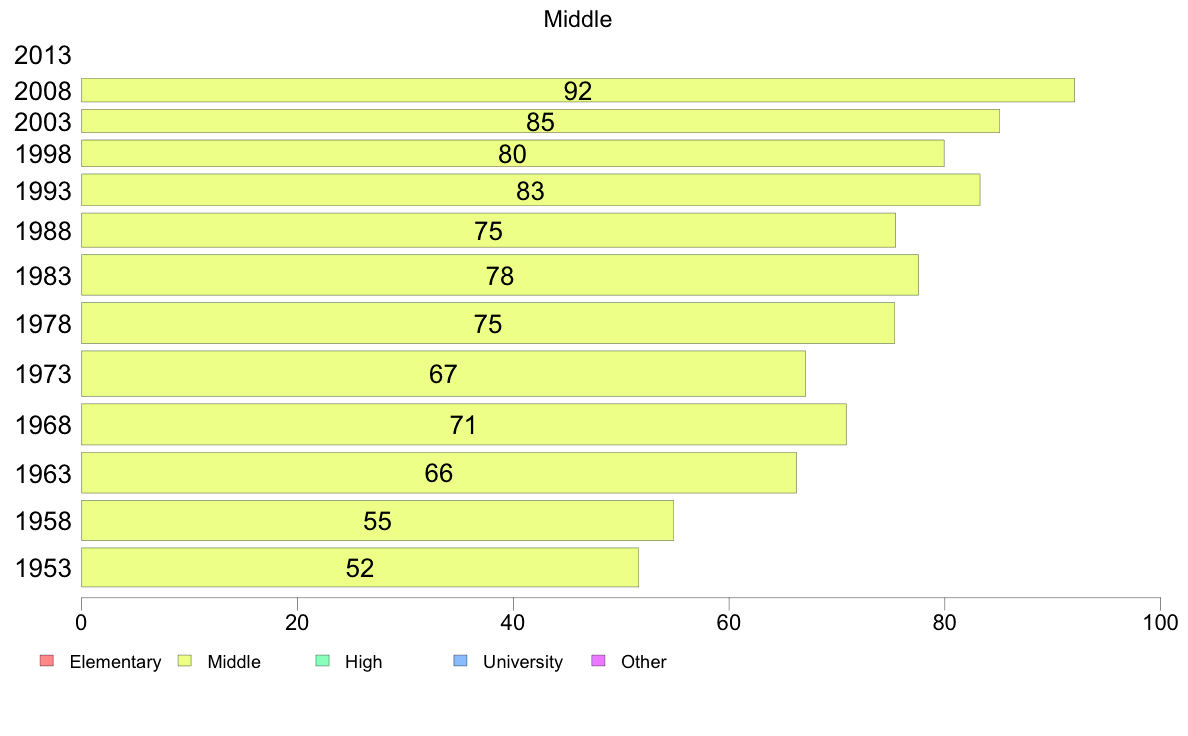Click the Middle chart title

(x=577, y=19)
